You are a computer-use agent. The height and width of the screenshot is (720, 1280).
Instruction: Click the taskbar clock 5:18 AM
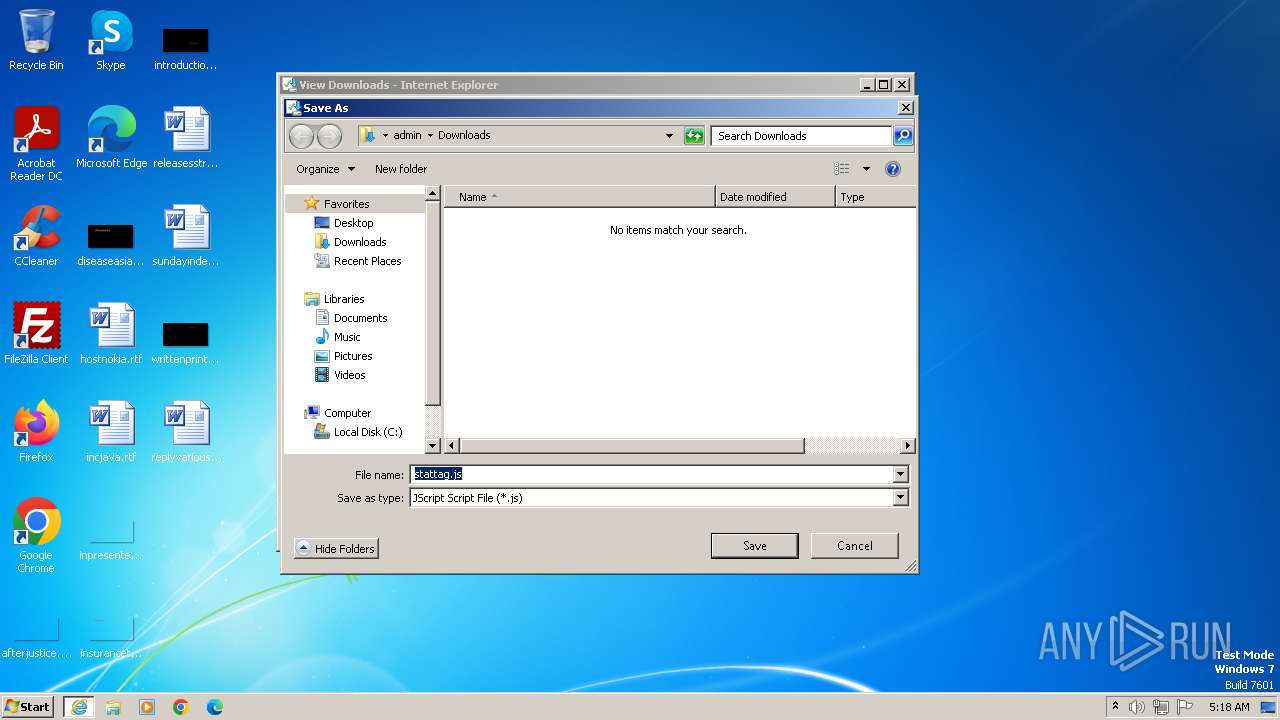(x=1229, y=707)
